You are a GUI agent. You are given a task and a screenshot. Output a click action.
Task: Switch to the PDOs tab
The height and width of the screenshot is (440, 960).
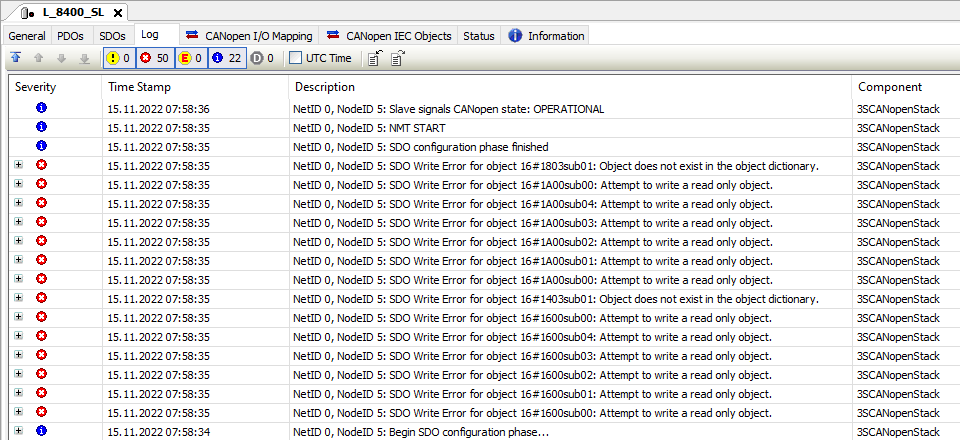[x=70, y=36]
